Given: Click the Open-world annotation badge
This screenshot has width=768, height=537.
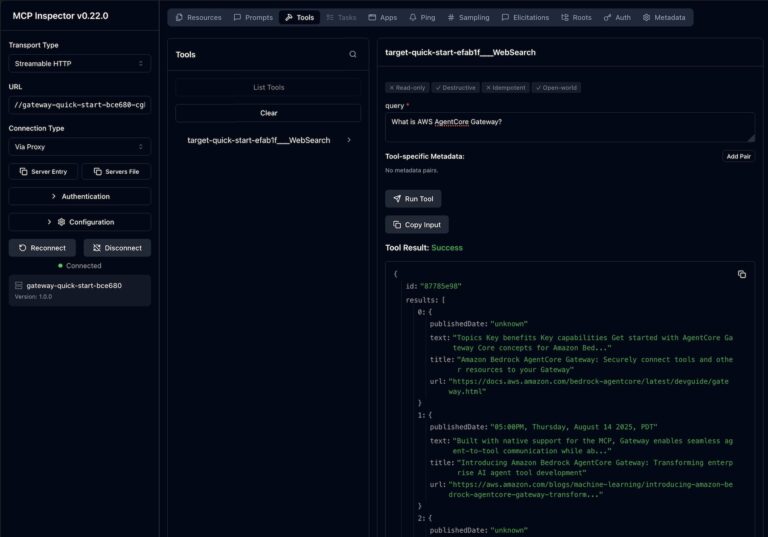Looking at the screenshot, I should tap(556, 88).
